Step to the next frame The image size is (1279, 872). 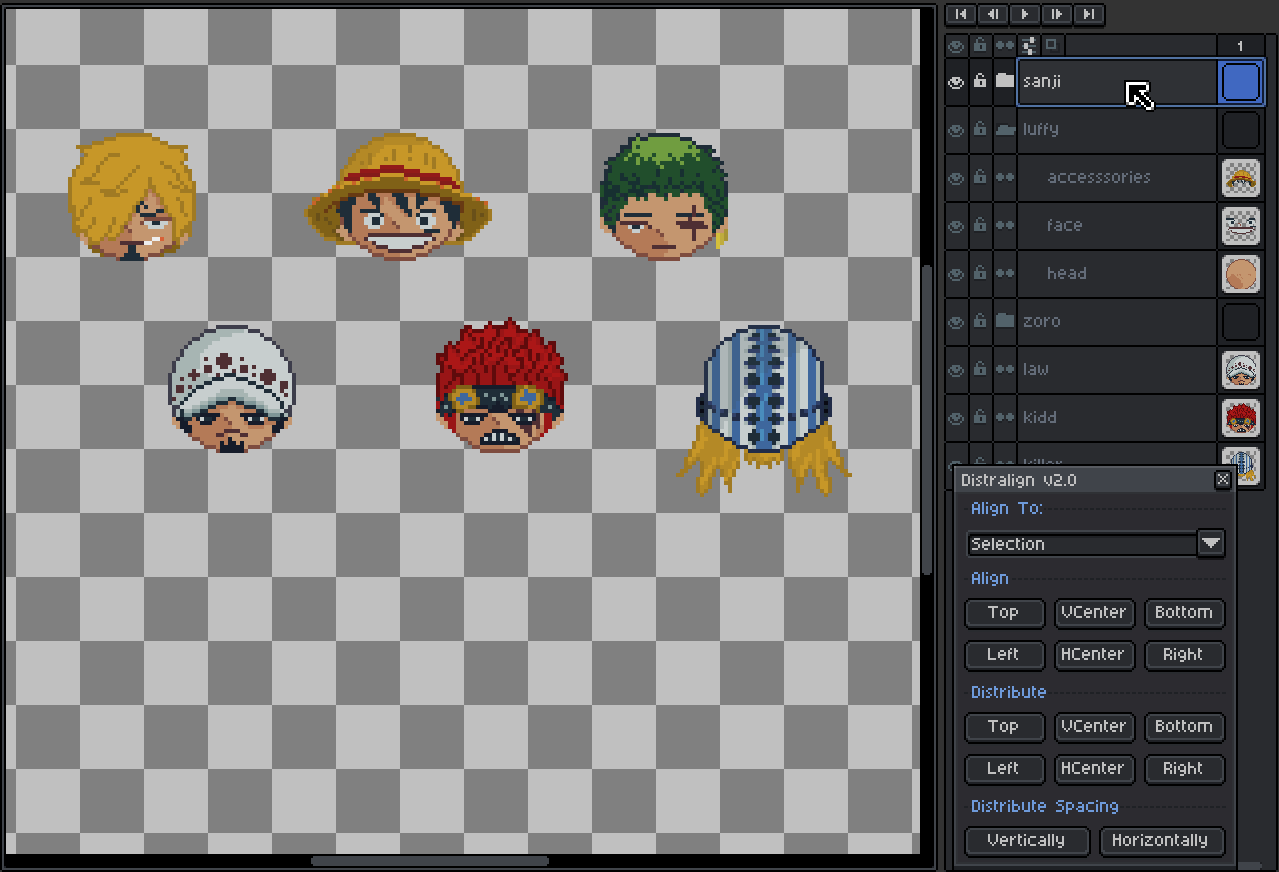coord(1056,14)
